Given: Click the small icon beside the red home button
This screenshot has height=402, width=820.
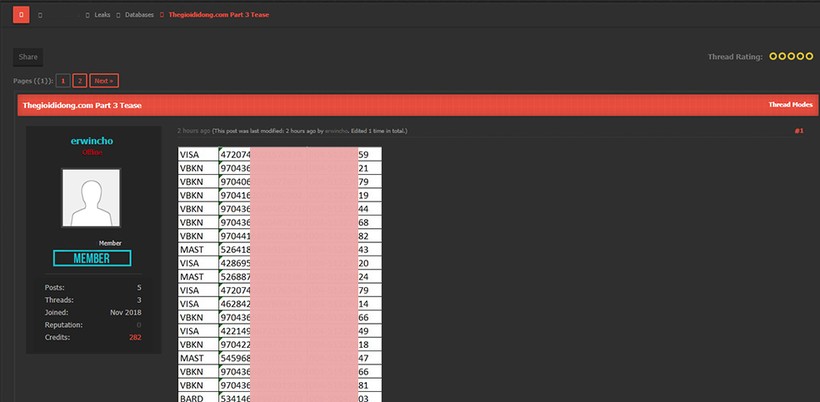Looking at the screenshot, I should (40, 16).
